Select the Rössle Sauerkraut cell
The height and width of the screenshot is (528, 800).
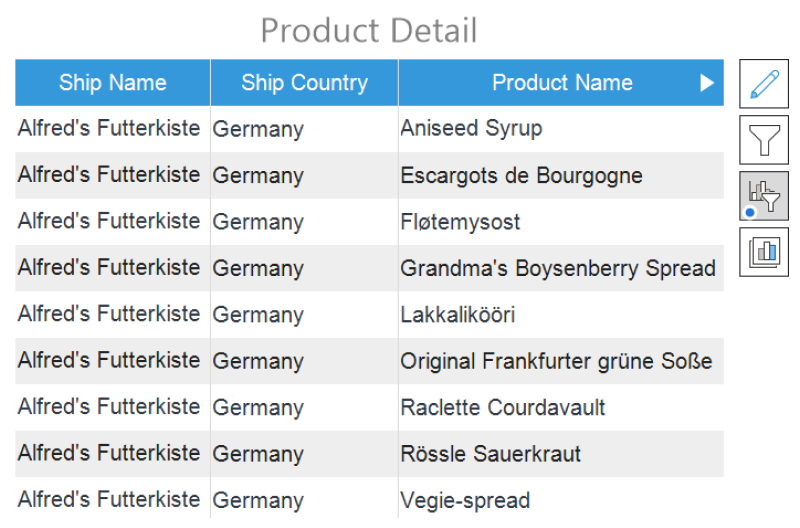tap(490, 454)
